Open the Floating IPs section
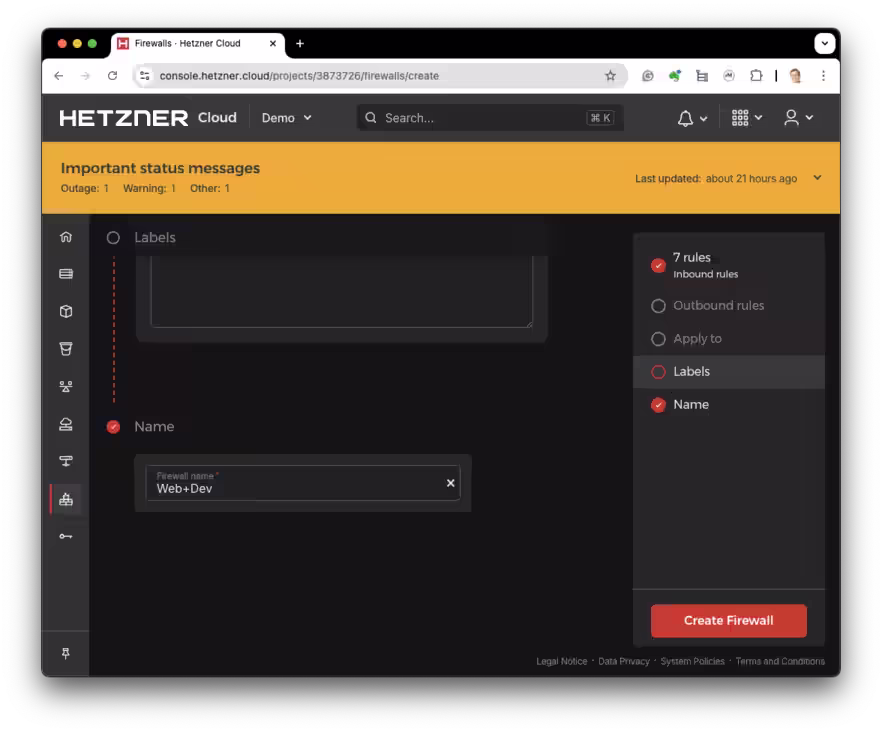 tap(65, 461)
